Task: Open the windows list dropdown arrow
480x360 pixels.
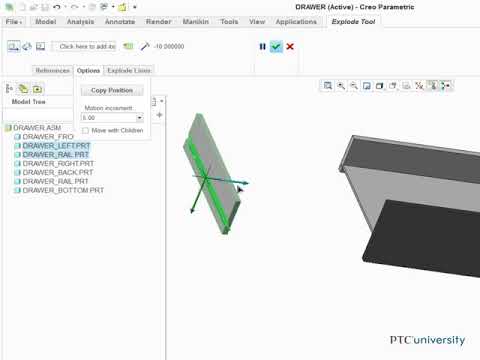Action: pos(113,7)
